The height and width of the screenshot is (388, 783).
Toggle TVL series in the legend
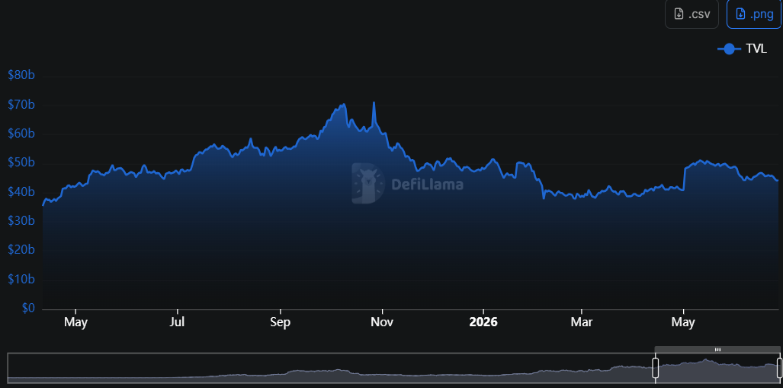tap(742, 49)
